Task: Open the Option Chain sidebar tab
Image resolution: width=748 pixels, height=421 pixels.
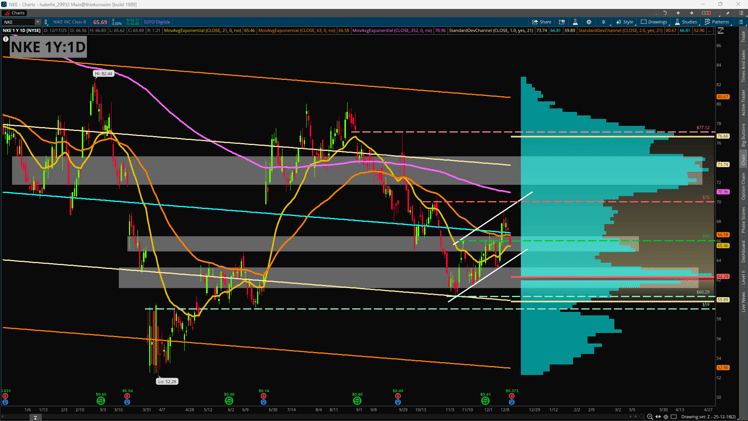Action: tap(743, 186)
